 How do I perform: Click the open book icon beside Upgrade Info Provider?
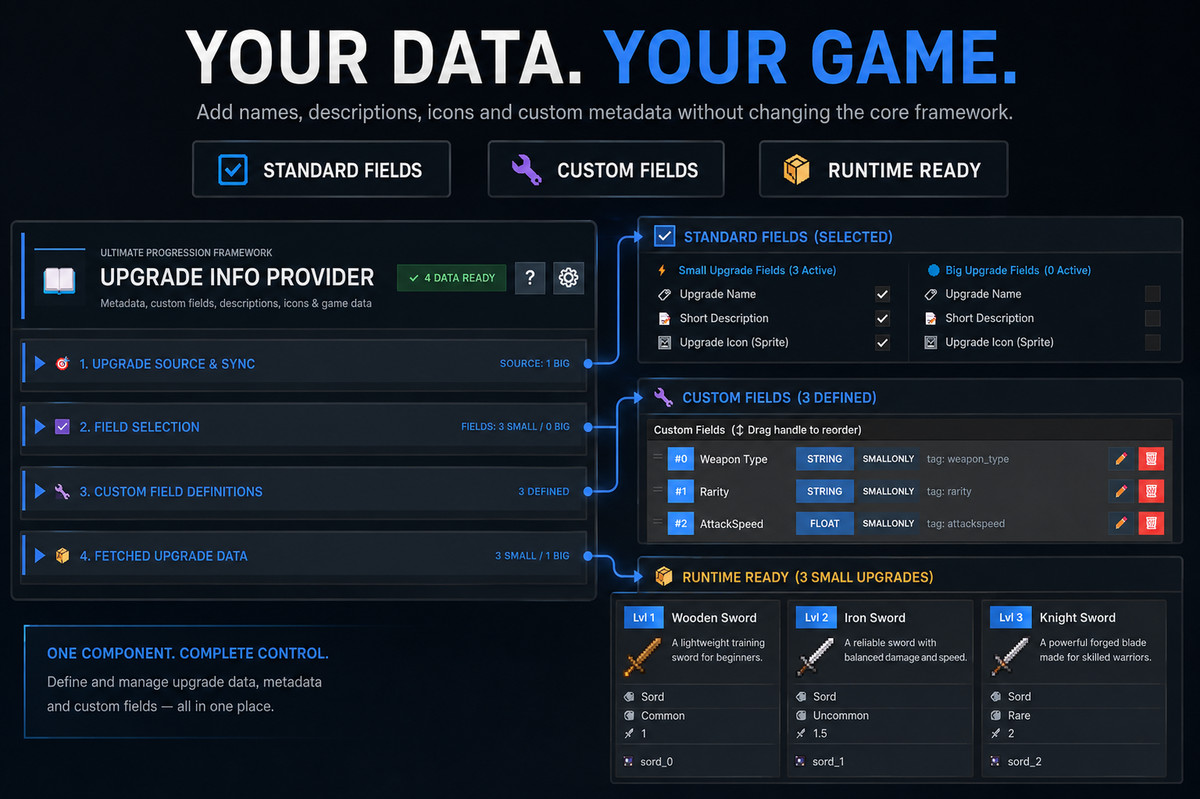(59, 280)
